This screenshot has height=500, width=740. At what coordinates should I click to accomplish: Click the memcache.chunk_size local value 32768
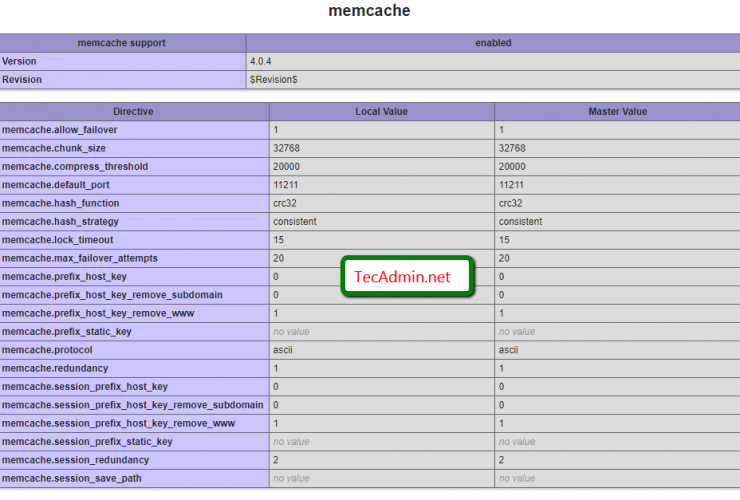coord(287,148)
